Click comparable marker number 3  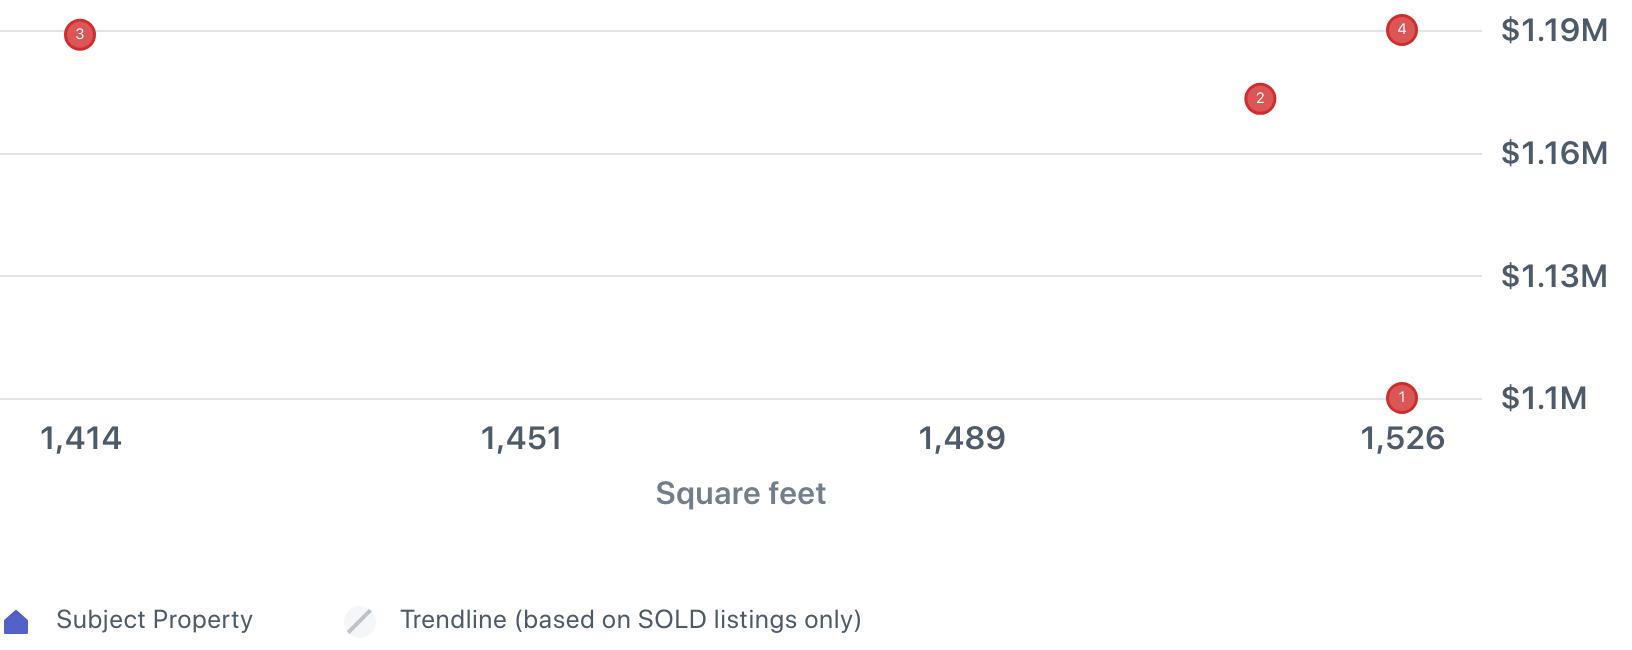[x=80, y=35]
